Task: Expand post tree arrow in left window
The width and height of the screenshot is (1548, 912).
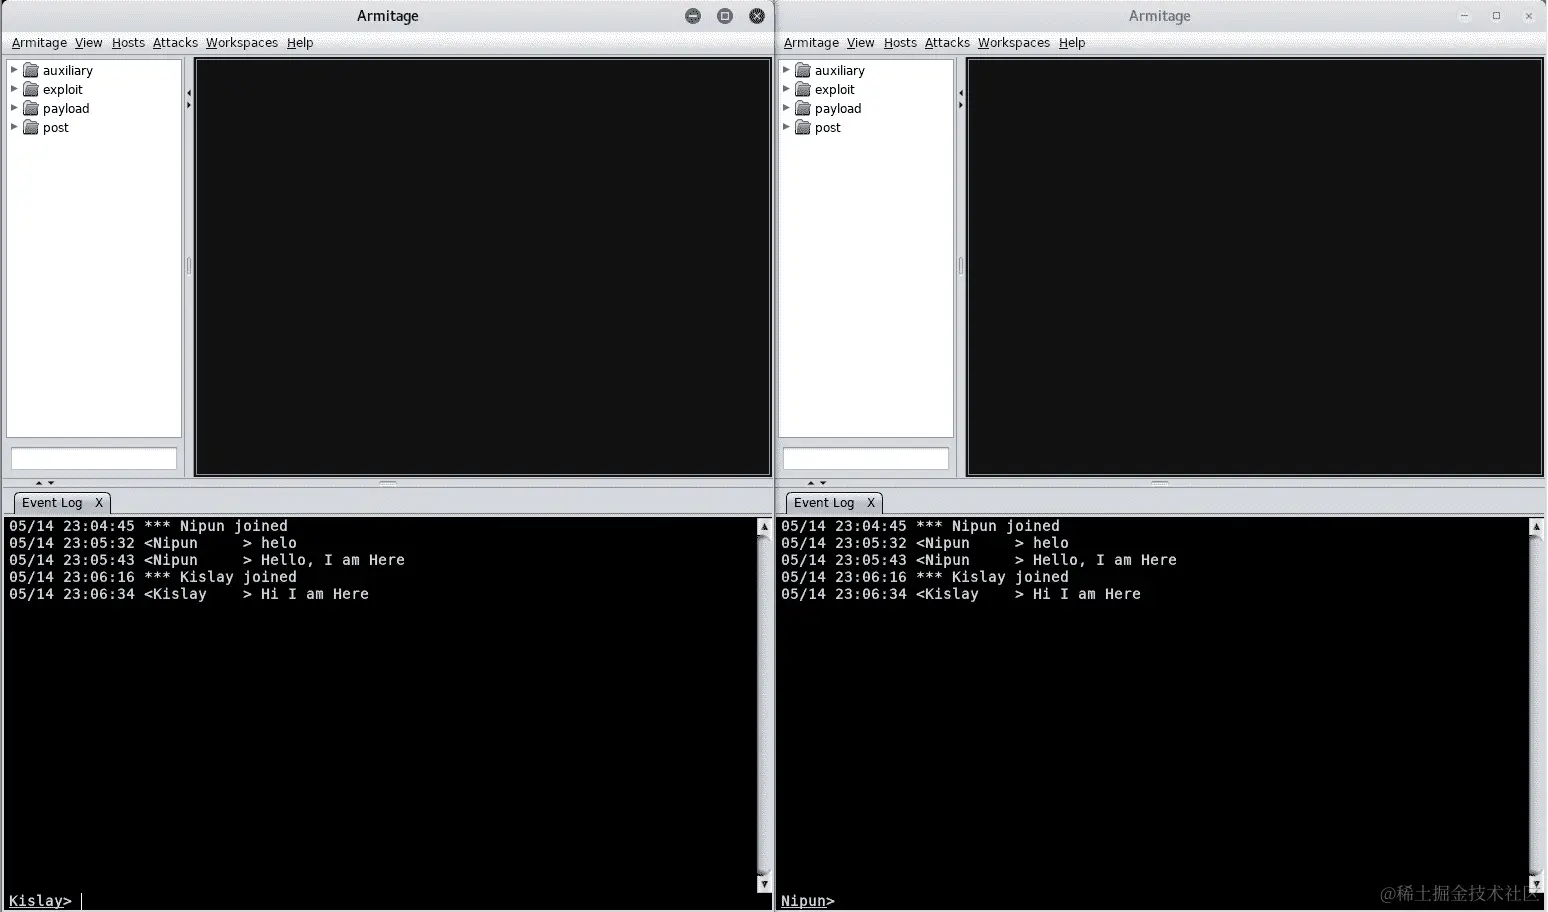Action: 14,127
